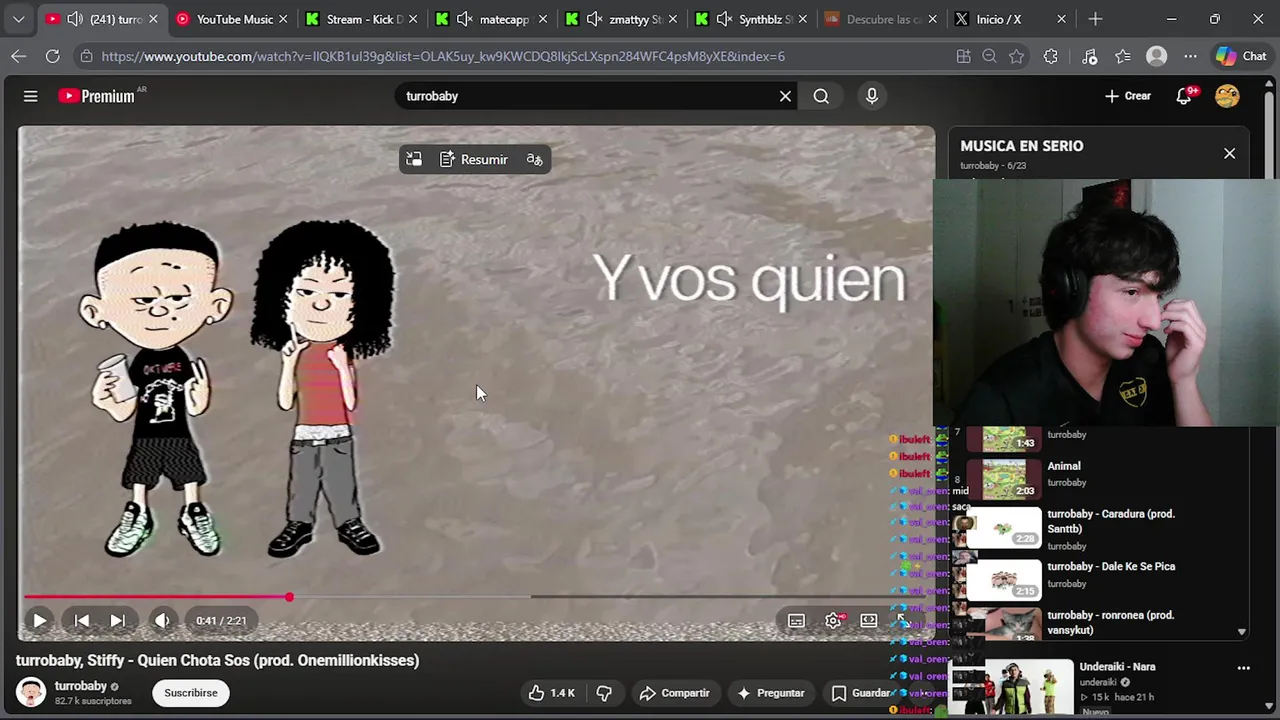Subscribe with the Suscribirse button
1280x720 pixels.
(191, 693)
